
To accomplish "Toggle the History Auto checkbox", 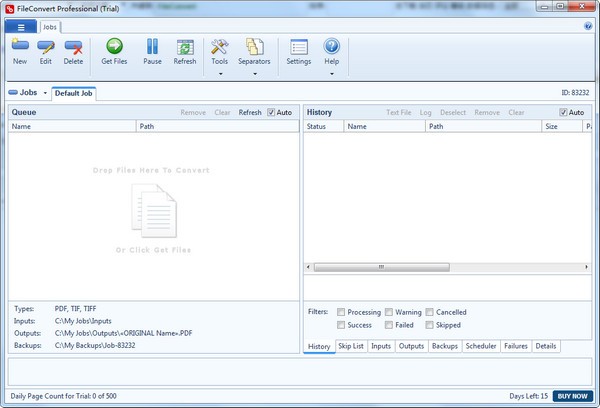I will 563,112.
